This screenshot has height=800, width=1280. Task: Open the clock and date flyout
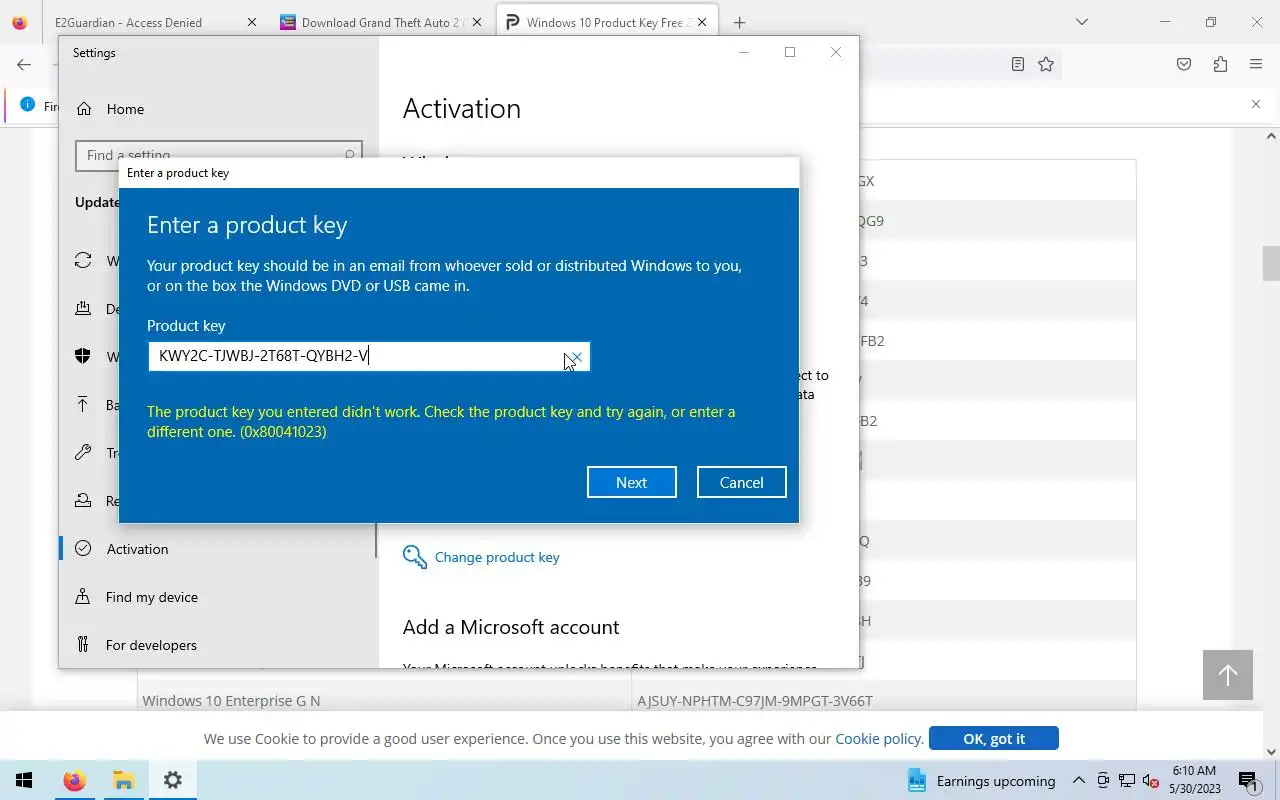point(1194,780)
